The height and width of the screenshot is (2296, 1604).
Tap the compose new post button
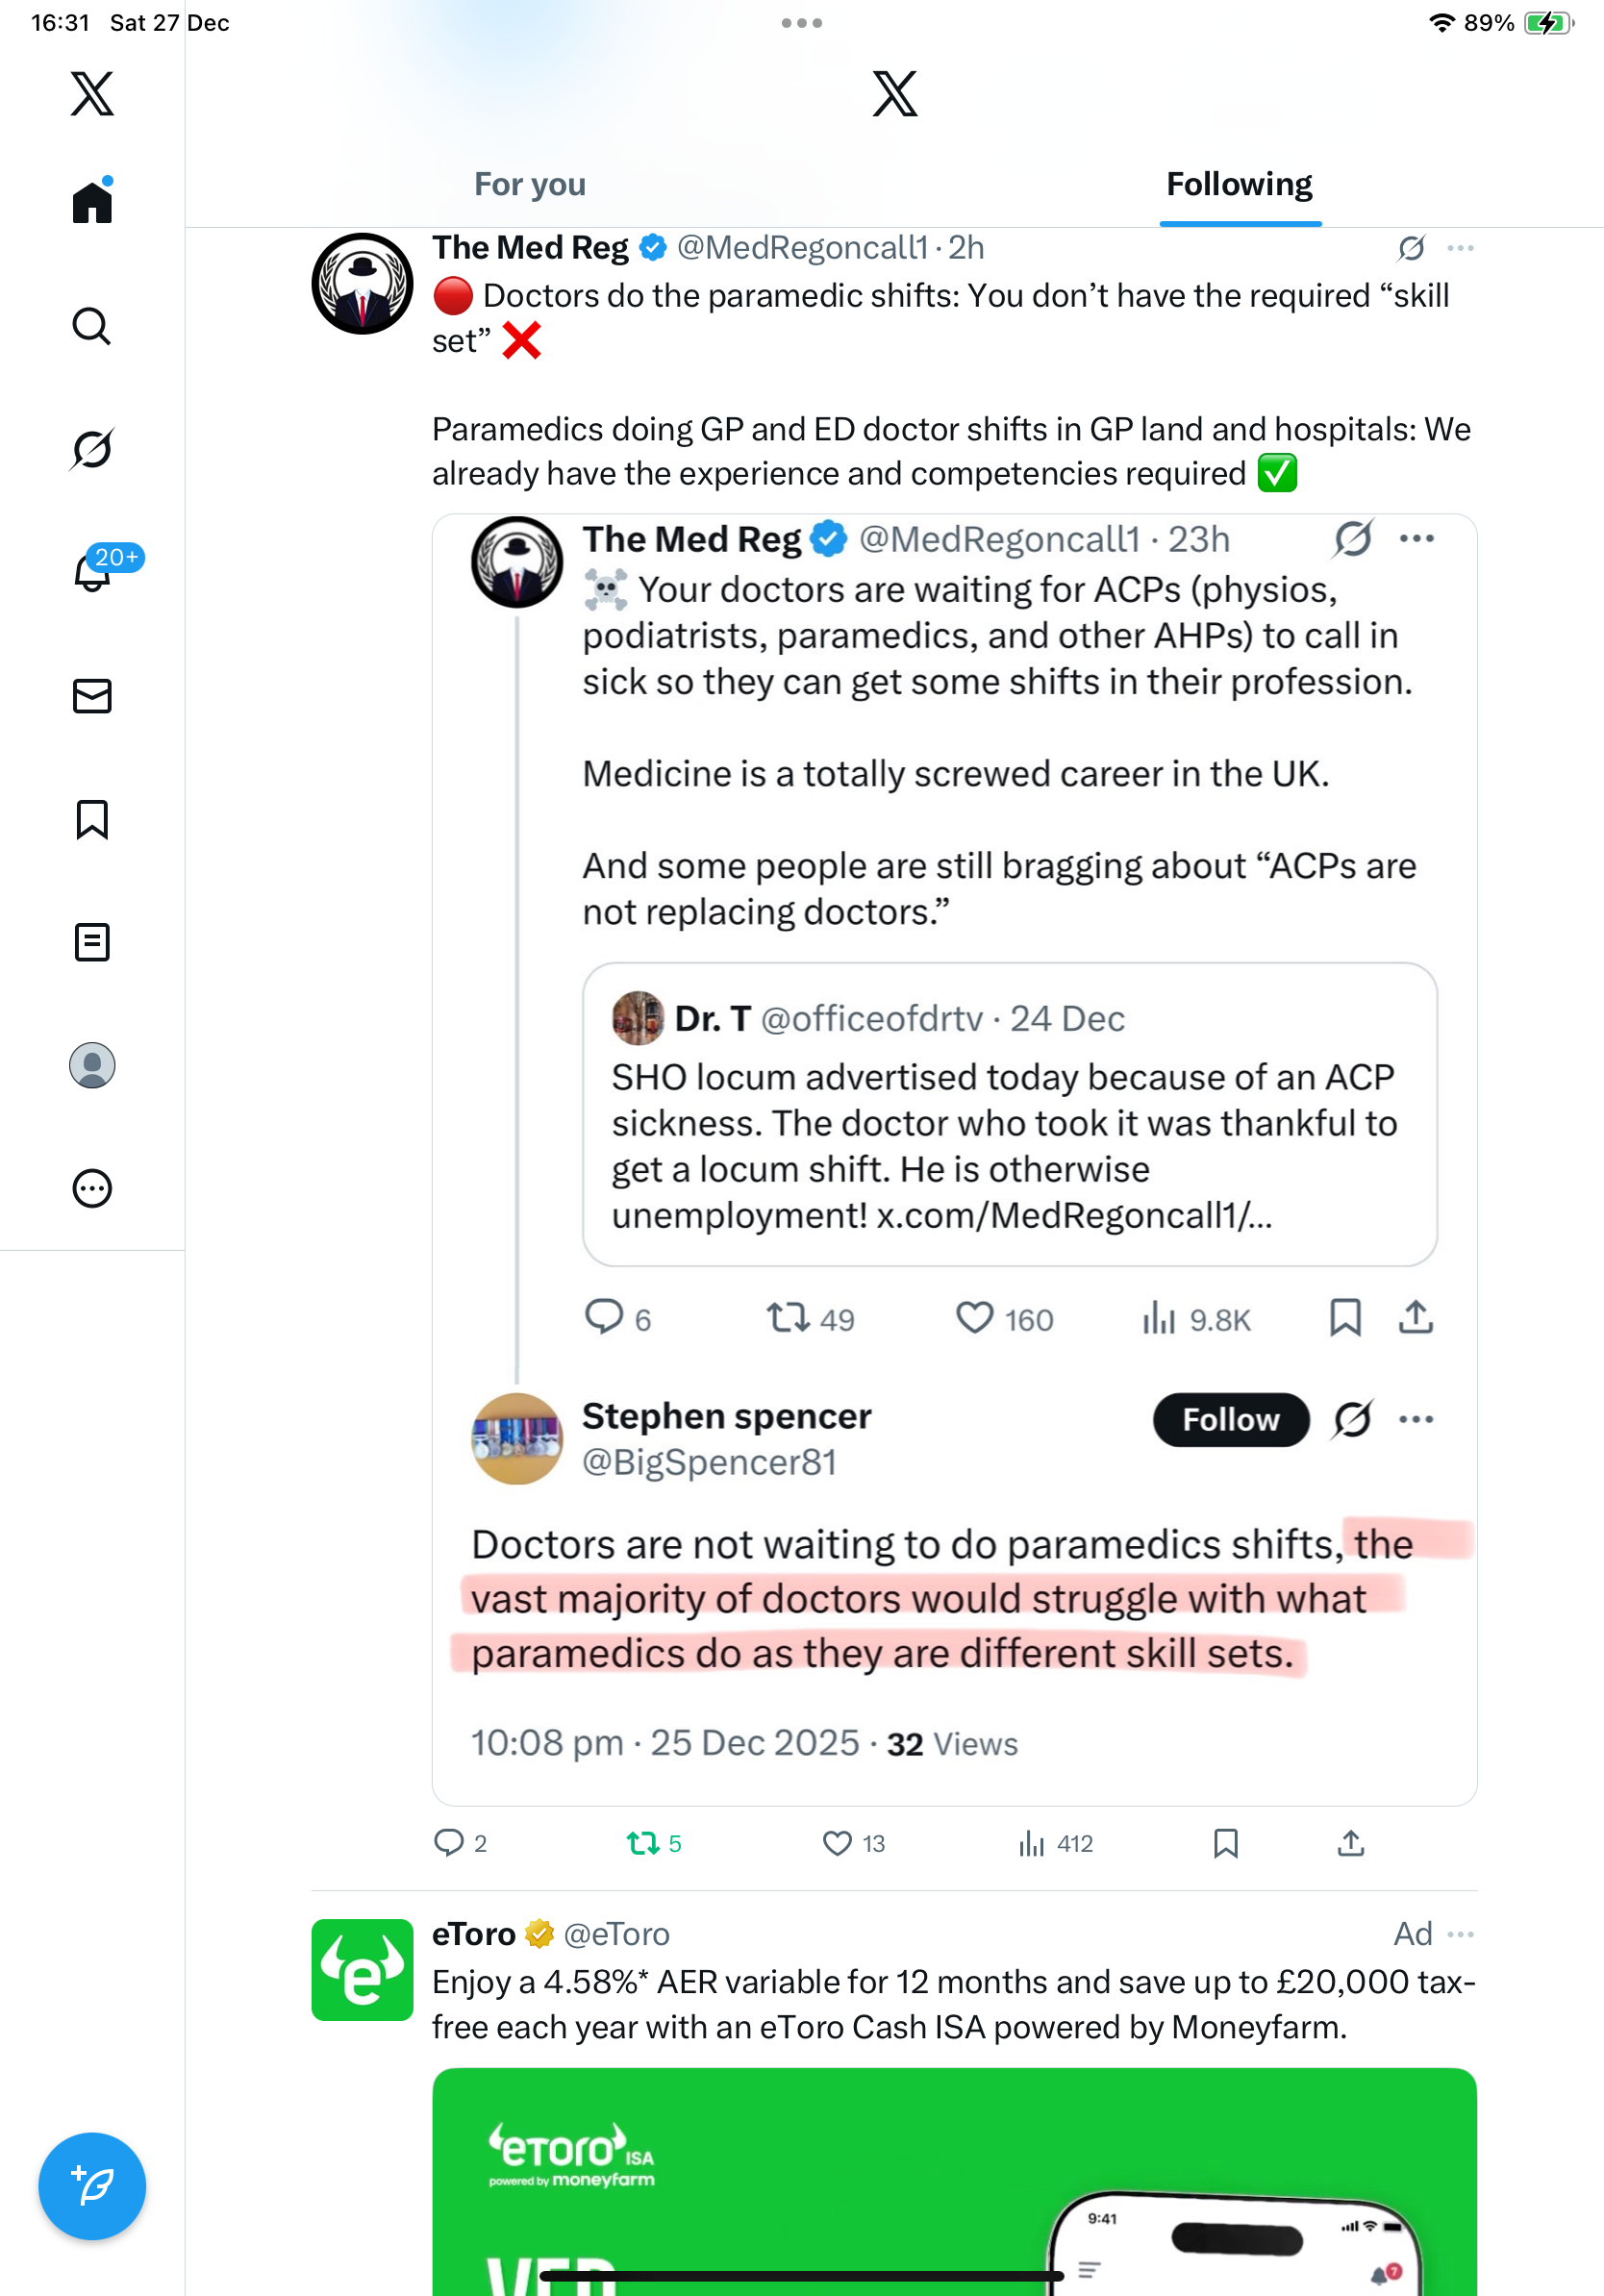(92, 2186)
